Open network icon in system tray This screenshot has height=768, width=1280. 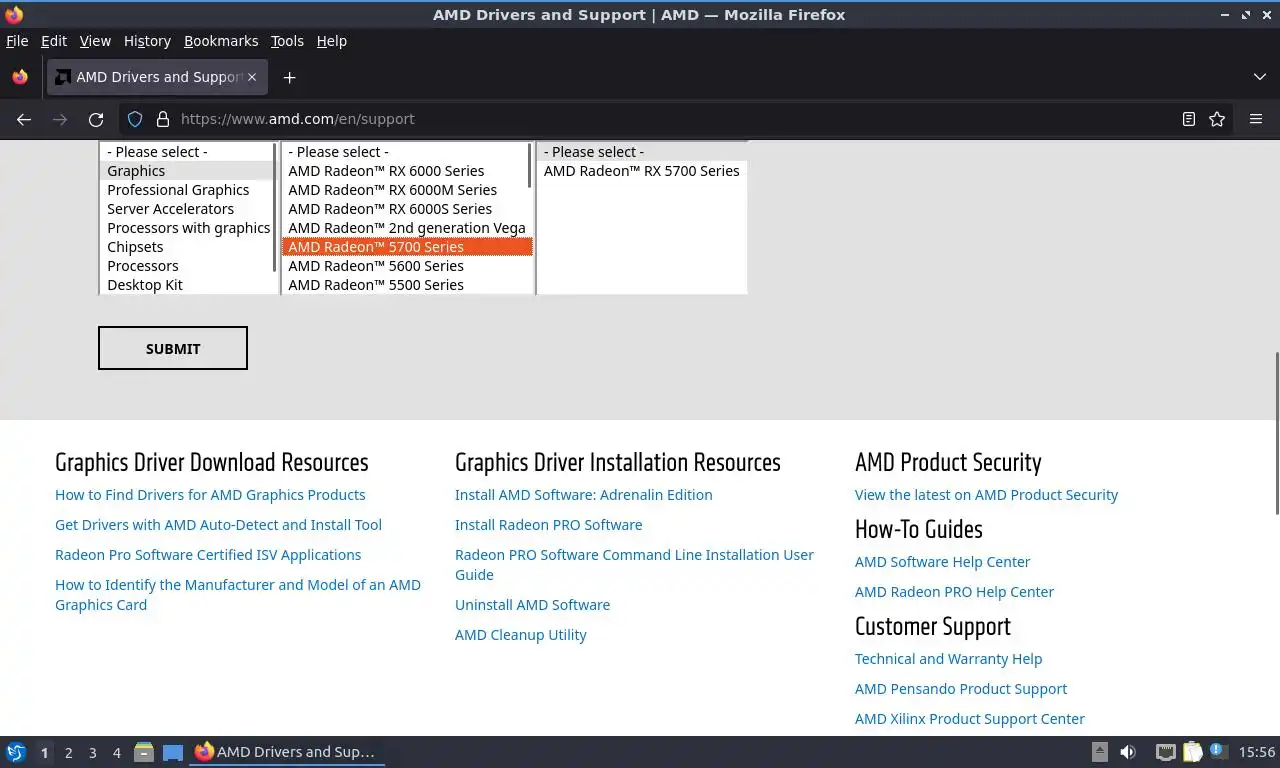[1165, 752]
